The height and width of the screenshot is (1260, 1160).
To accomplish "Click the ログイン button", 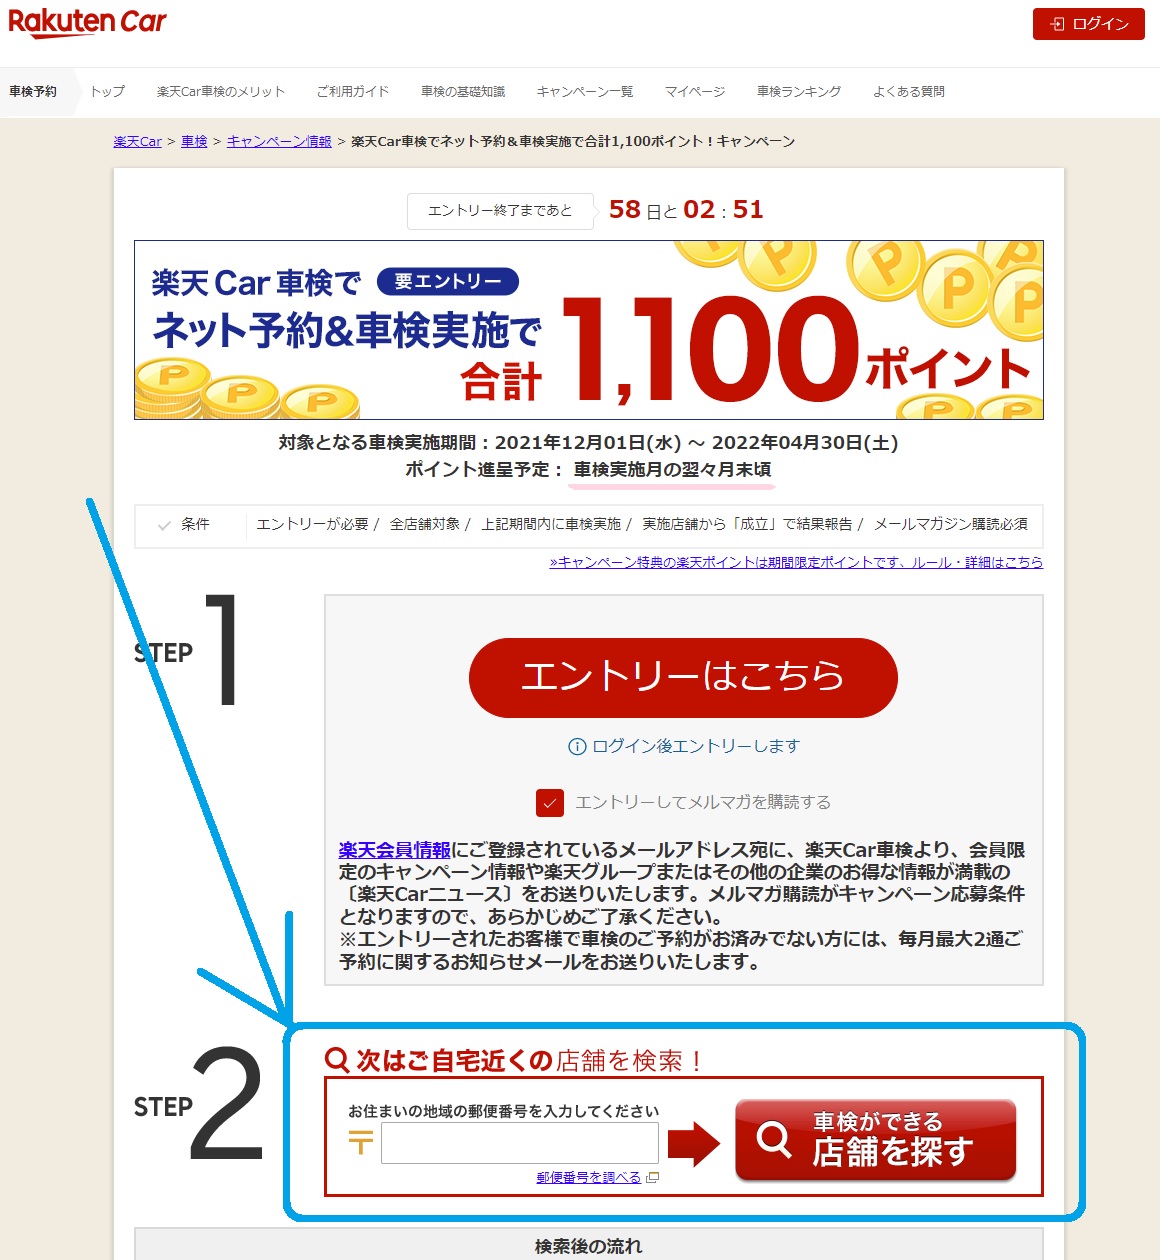I will (x=1089, y=24).
